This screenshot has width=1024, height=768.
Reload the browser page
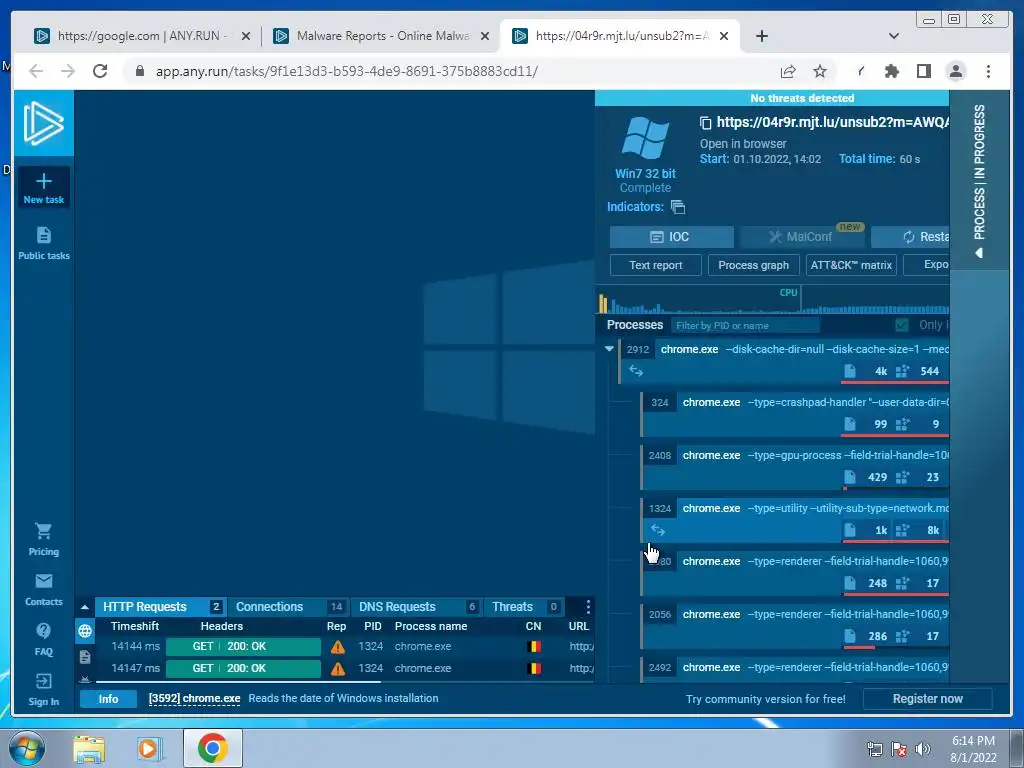(x=100, y=71)
